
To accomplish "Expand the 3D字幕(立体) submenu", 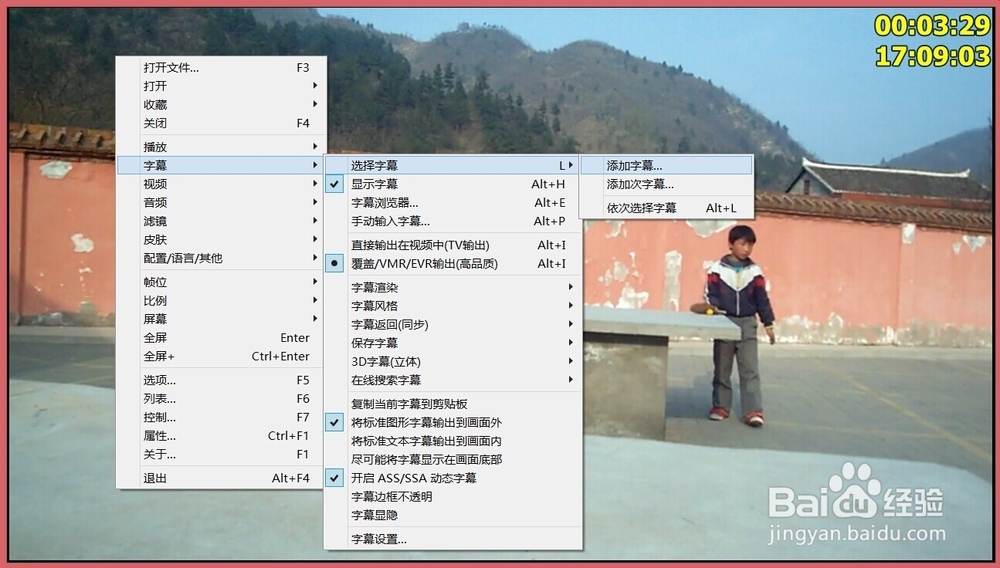I will click(x=453, y=361).
